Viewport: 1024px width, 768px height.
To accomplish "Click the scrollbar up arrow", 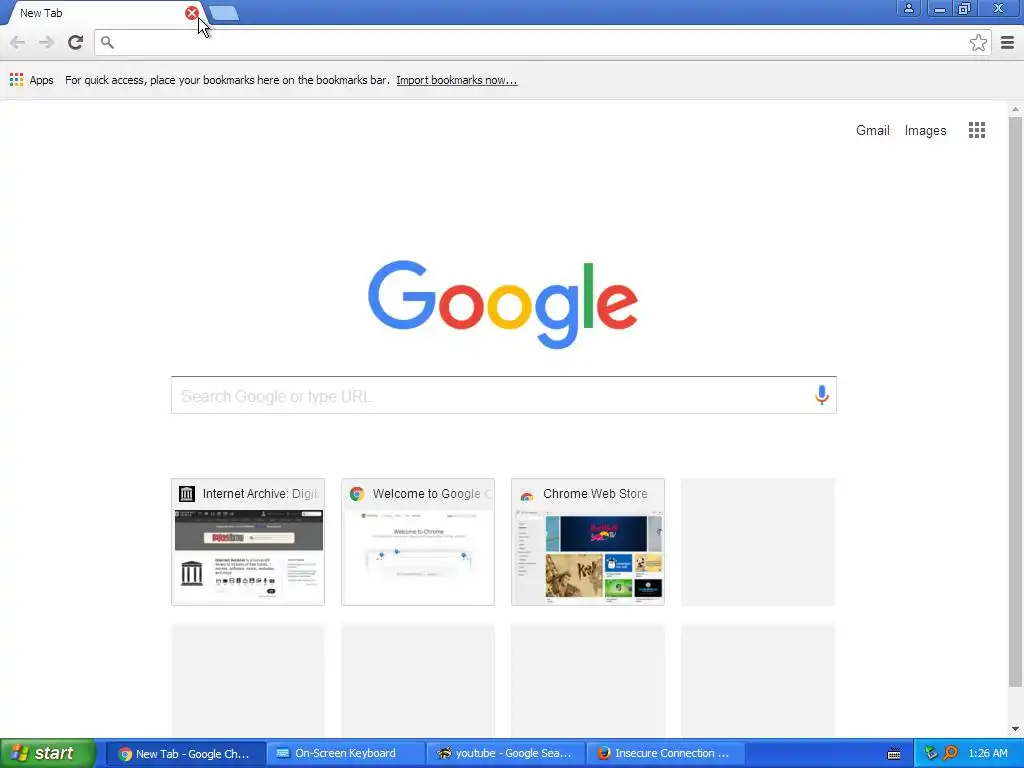I will [1015, 109].
